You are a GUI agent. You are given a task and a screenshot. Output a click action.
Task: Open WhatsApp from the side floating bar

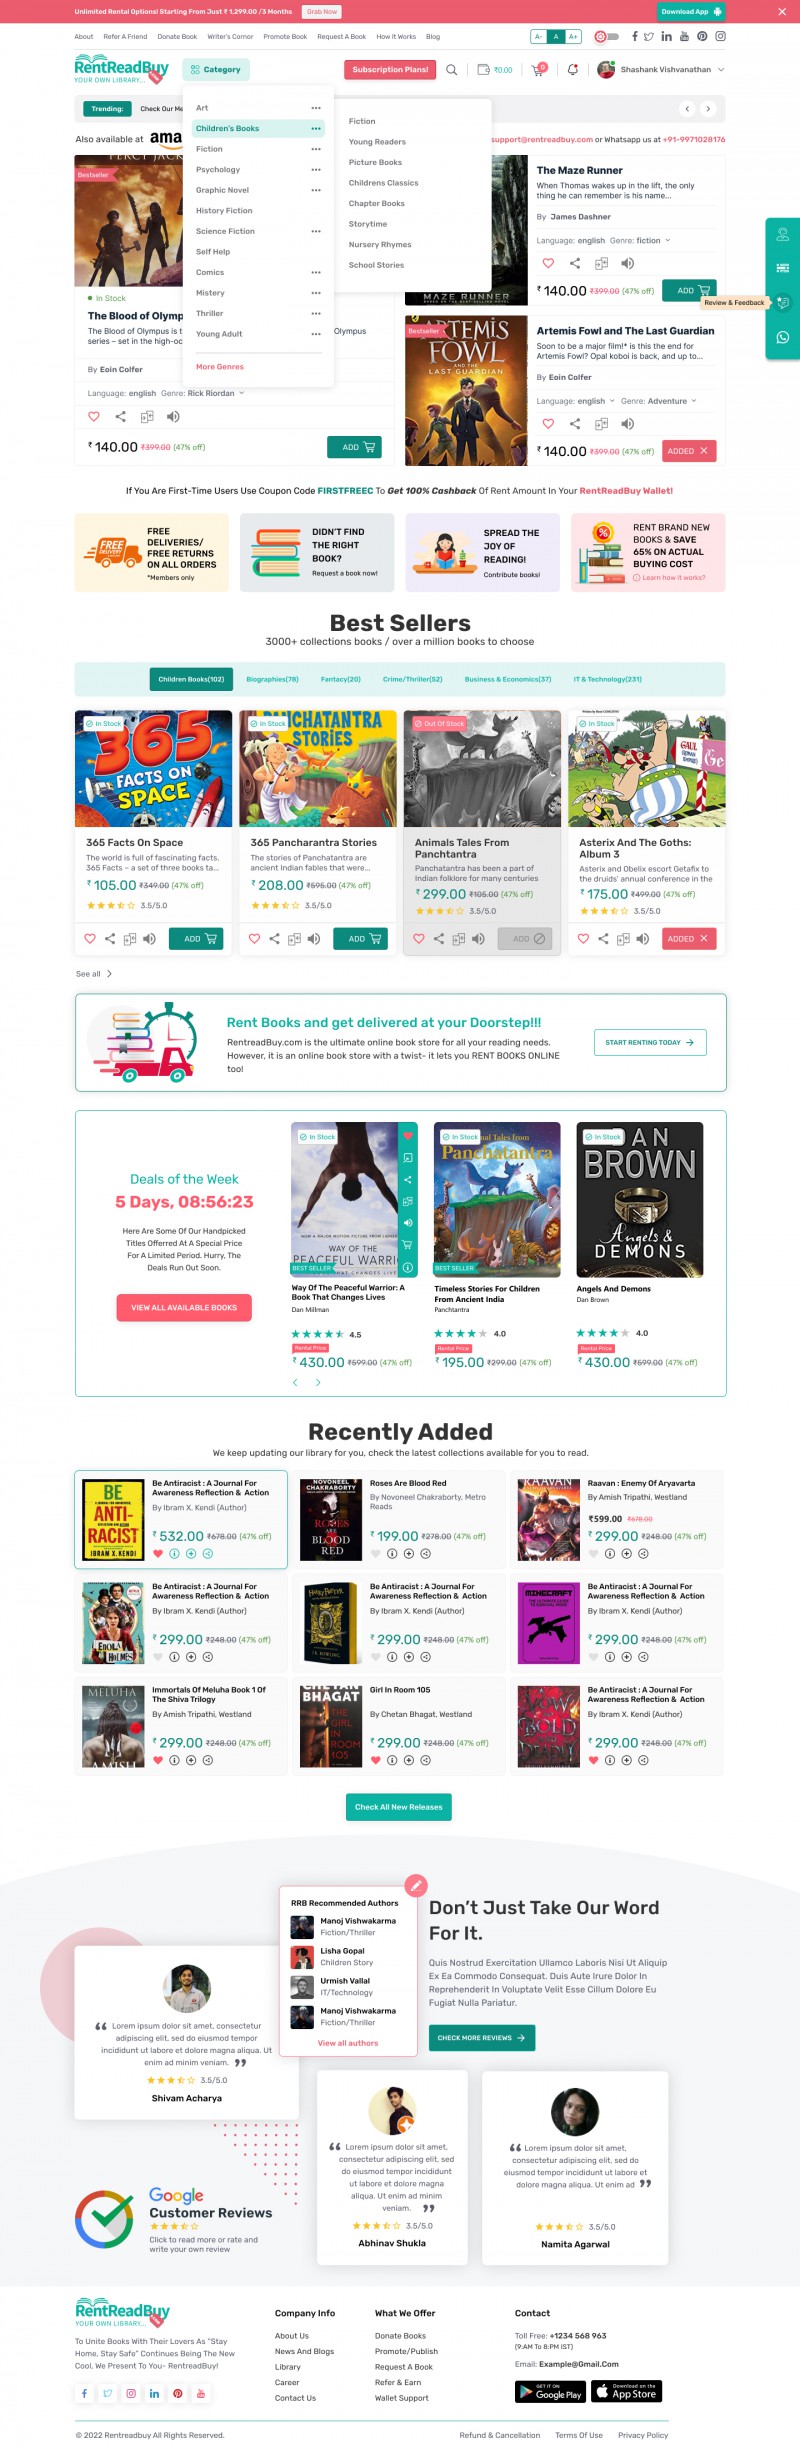(x=783, y=338)
